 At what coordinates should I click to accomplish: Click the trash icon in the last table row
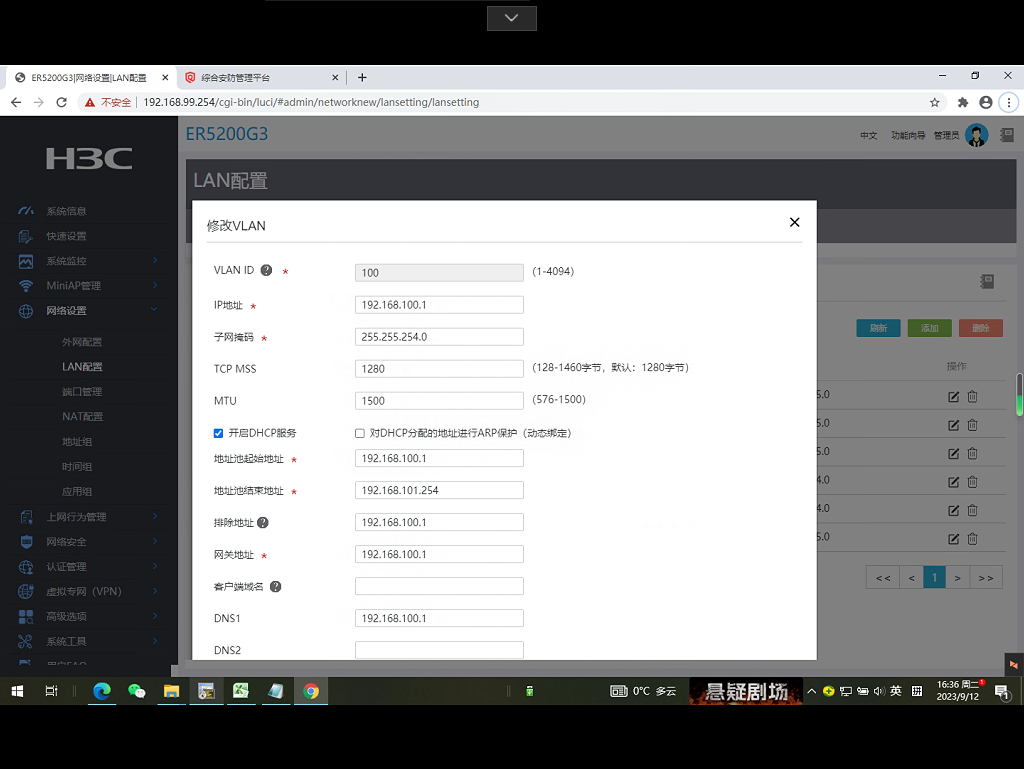[972, 539]
